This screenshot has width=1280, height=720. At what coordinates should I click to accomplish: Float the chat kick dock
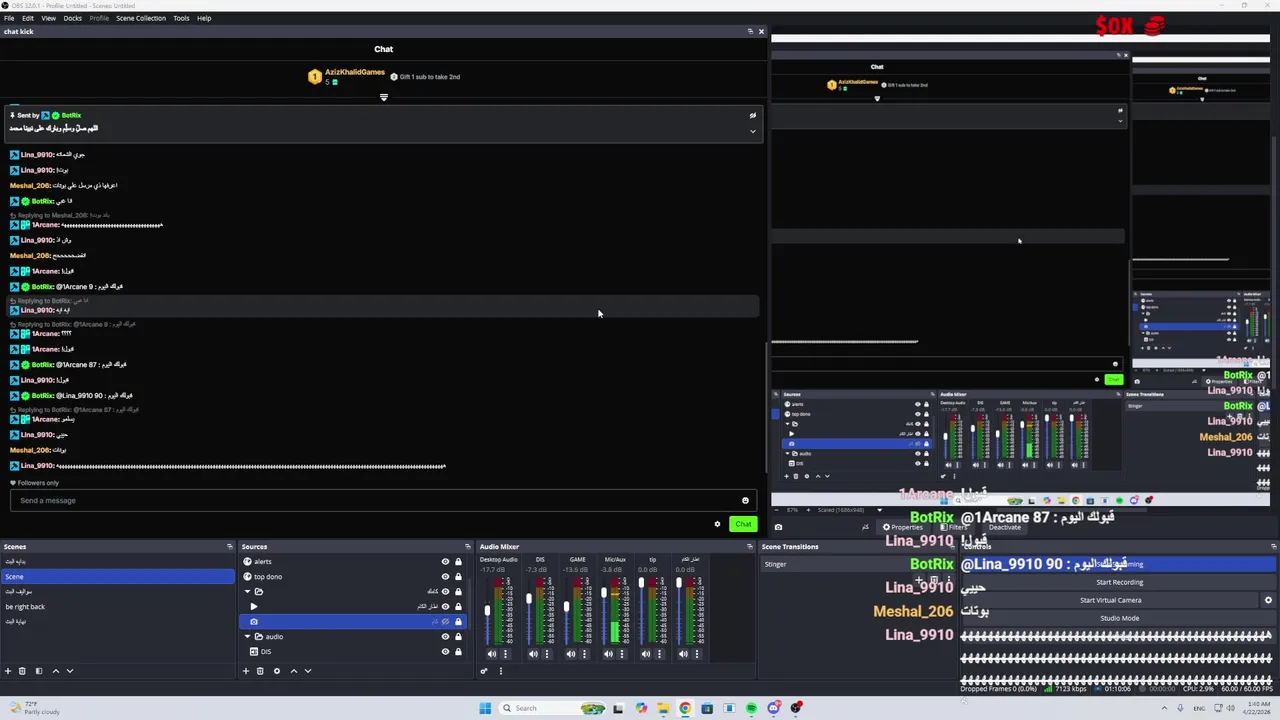click(x=750, y=31)
